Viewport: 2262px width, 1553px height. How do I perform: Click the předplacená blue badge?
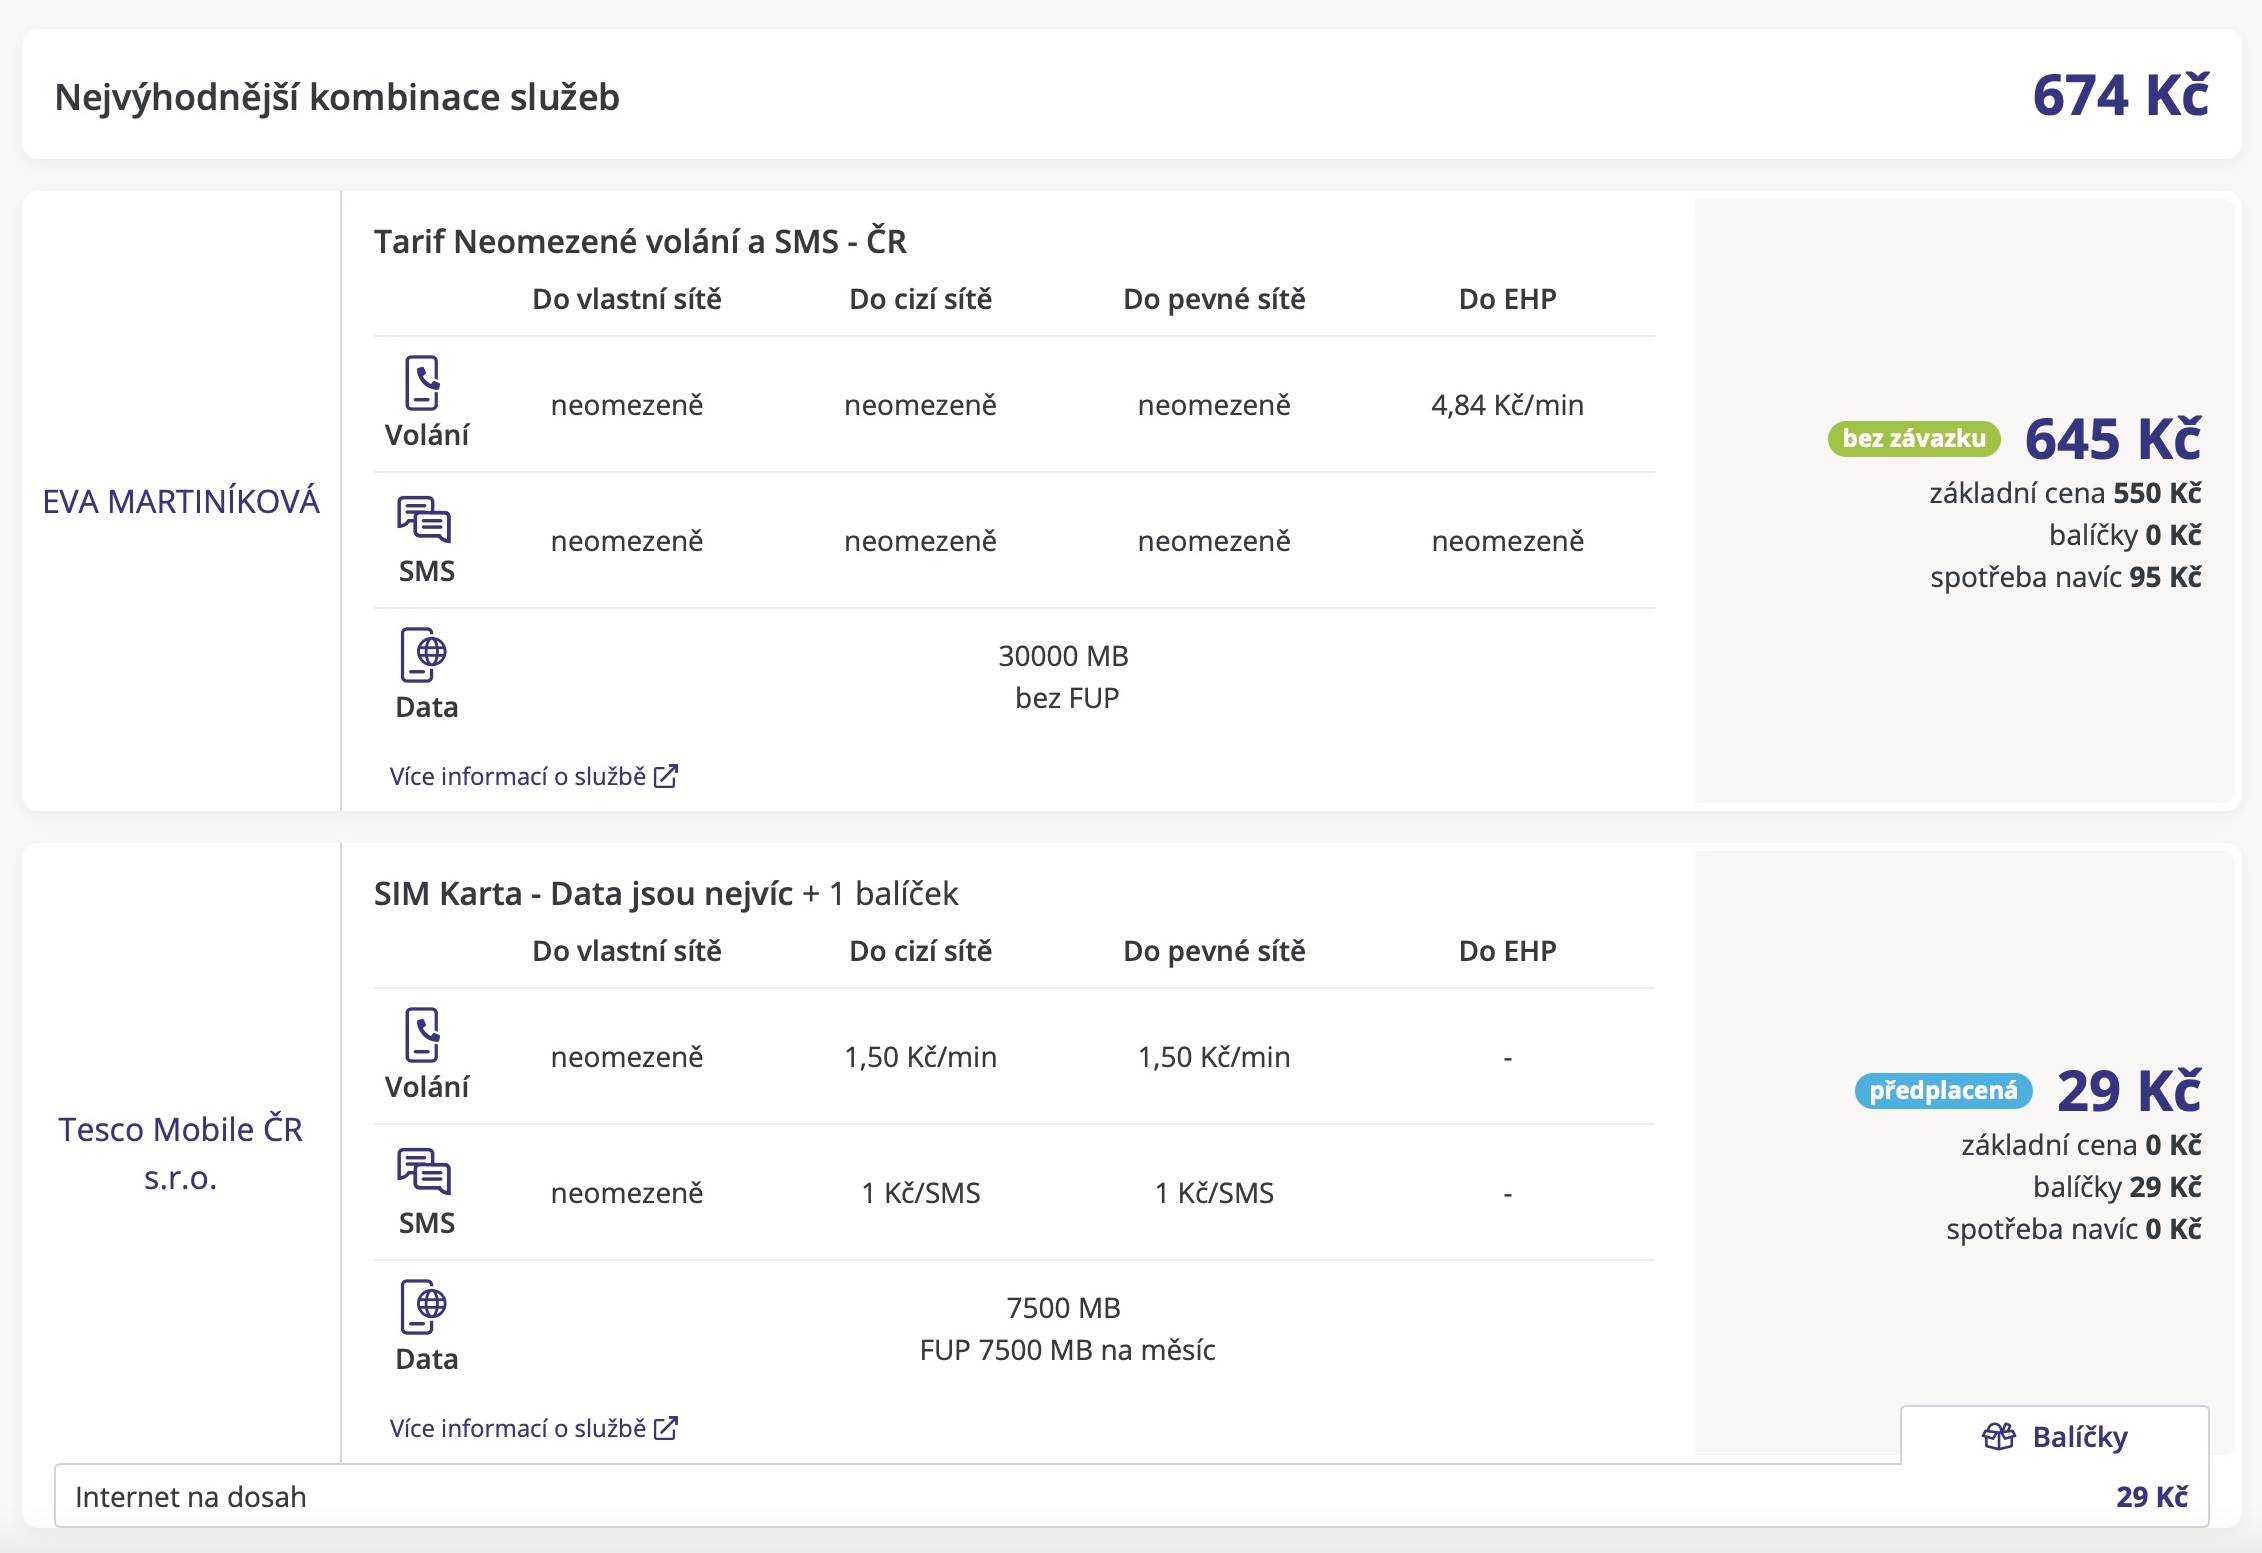point(1943,1091)
